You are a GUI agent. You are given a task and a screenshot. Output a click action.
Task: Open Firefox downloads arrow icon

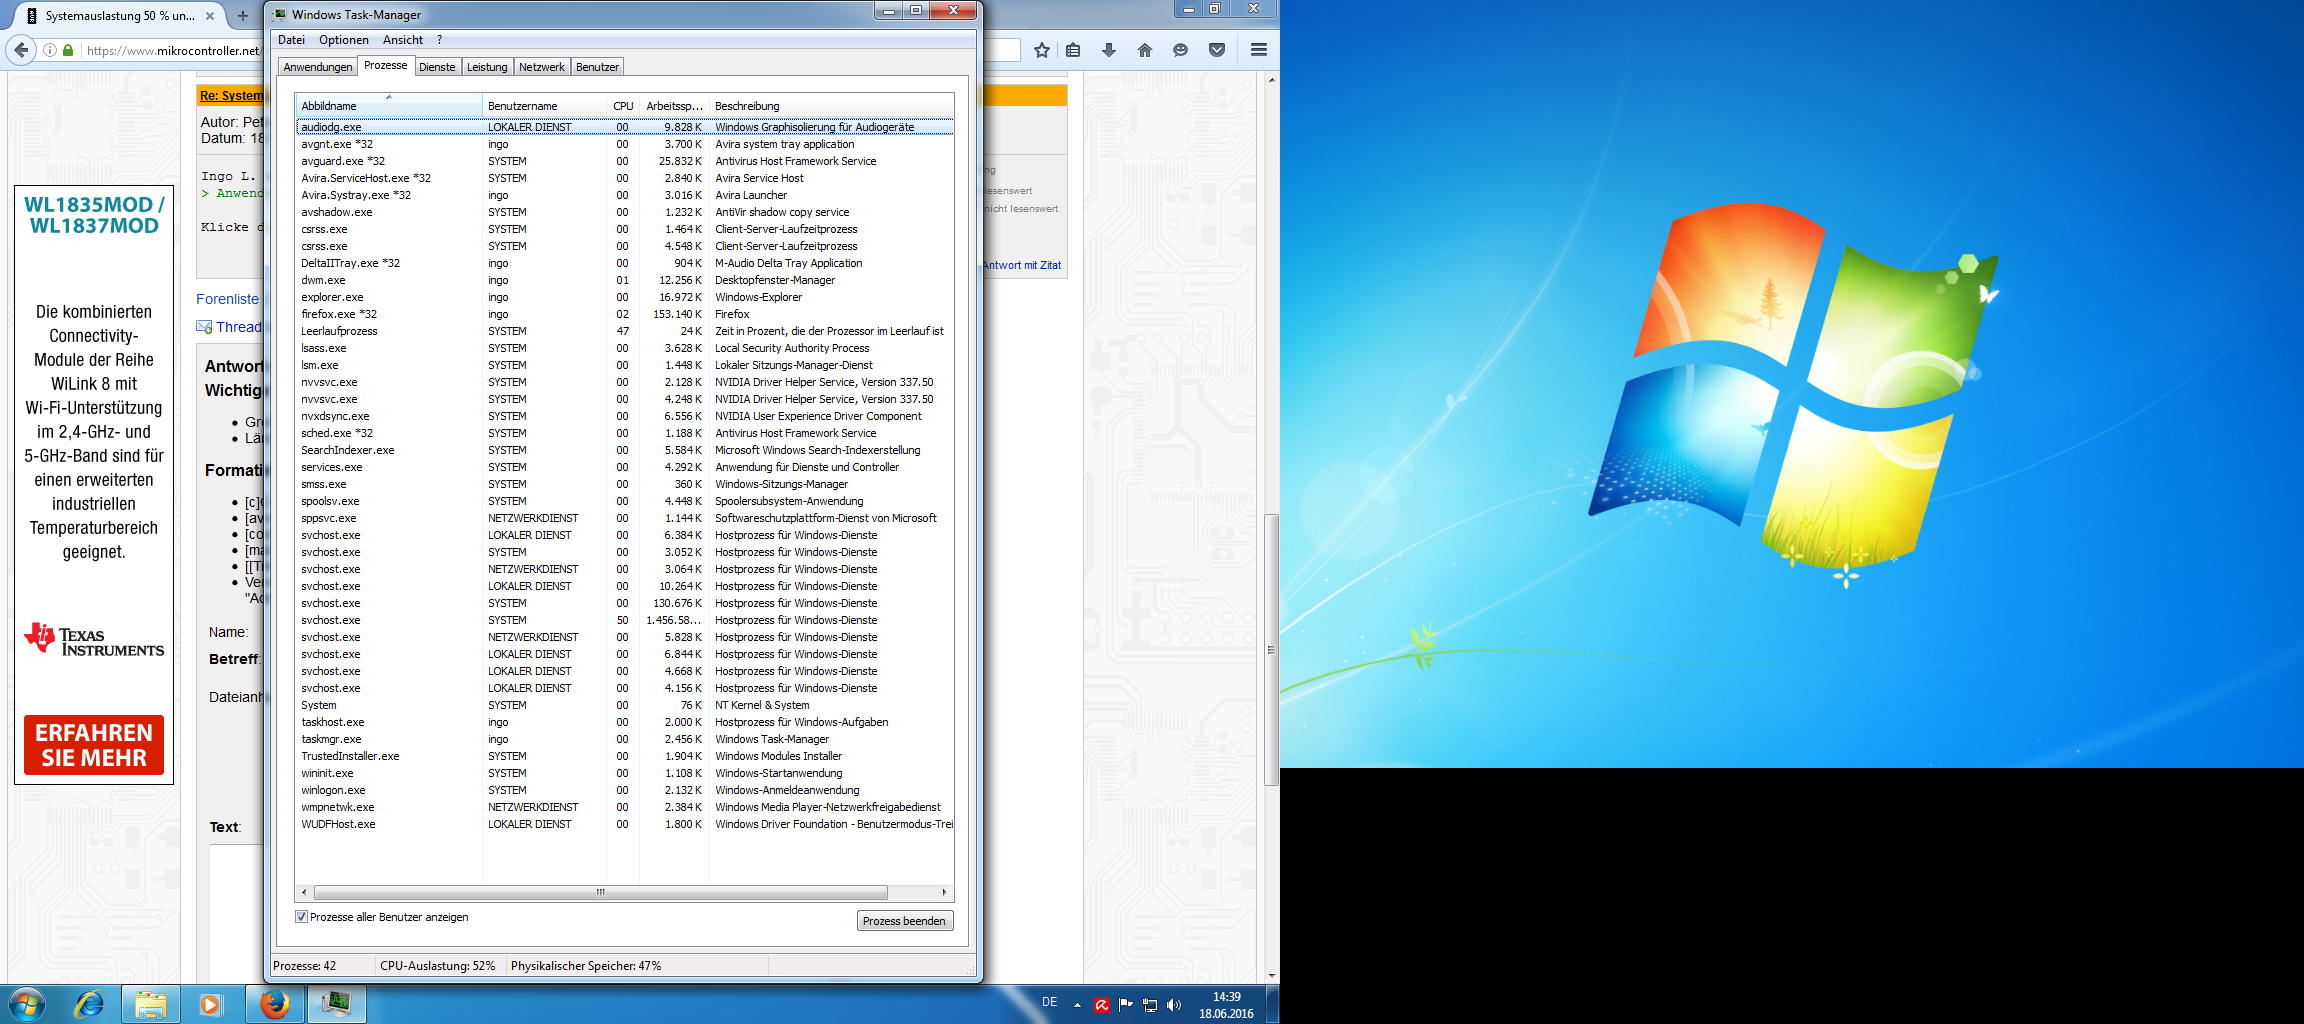pos(1109,50)
